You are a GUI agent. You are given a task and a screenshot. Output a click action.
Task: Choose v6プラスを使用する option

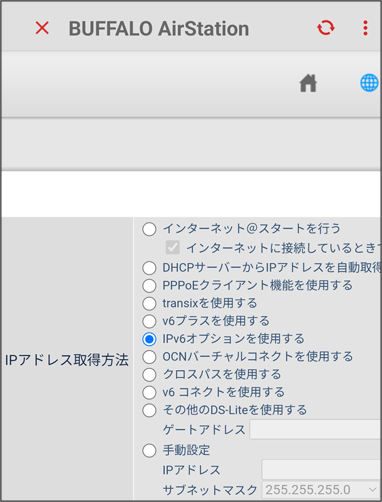[x=149, y=321]
